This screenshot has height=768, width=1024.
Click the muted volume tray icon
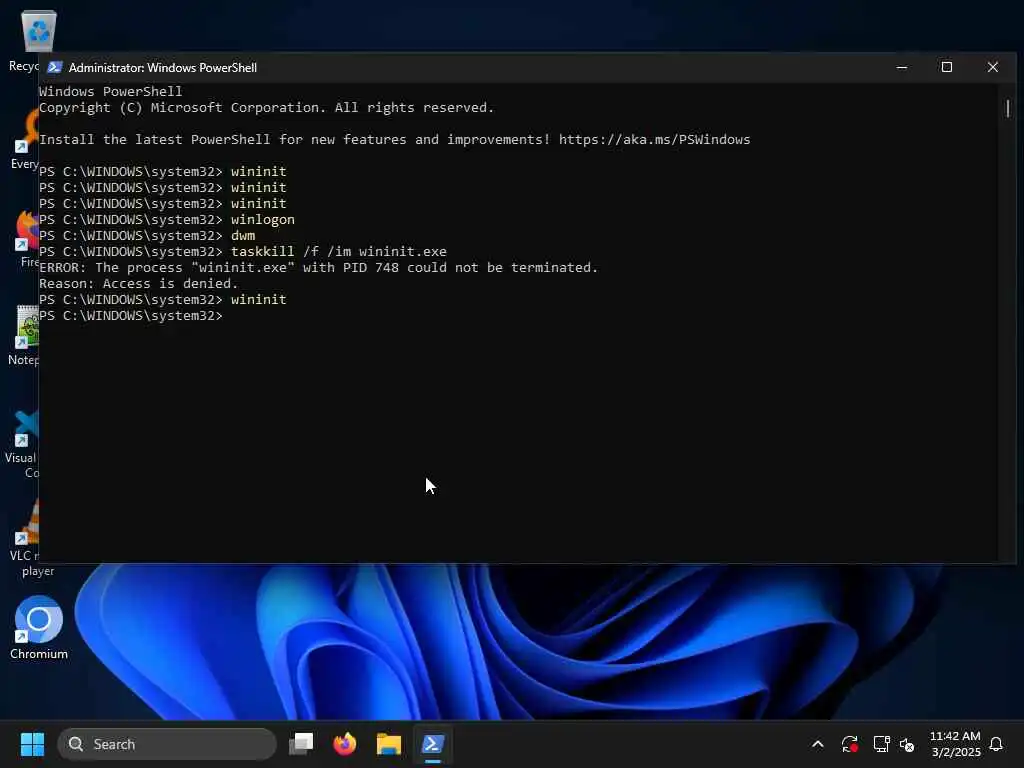tap(906, 744)
